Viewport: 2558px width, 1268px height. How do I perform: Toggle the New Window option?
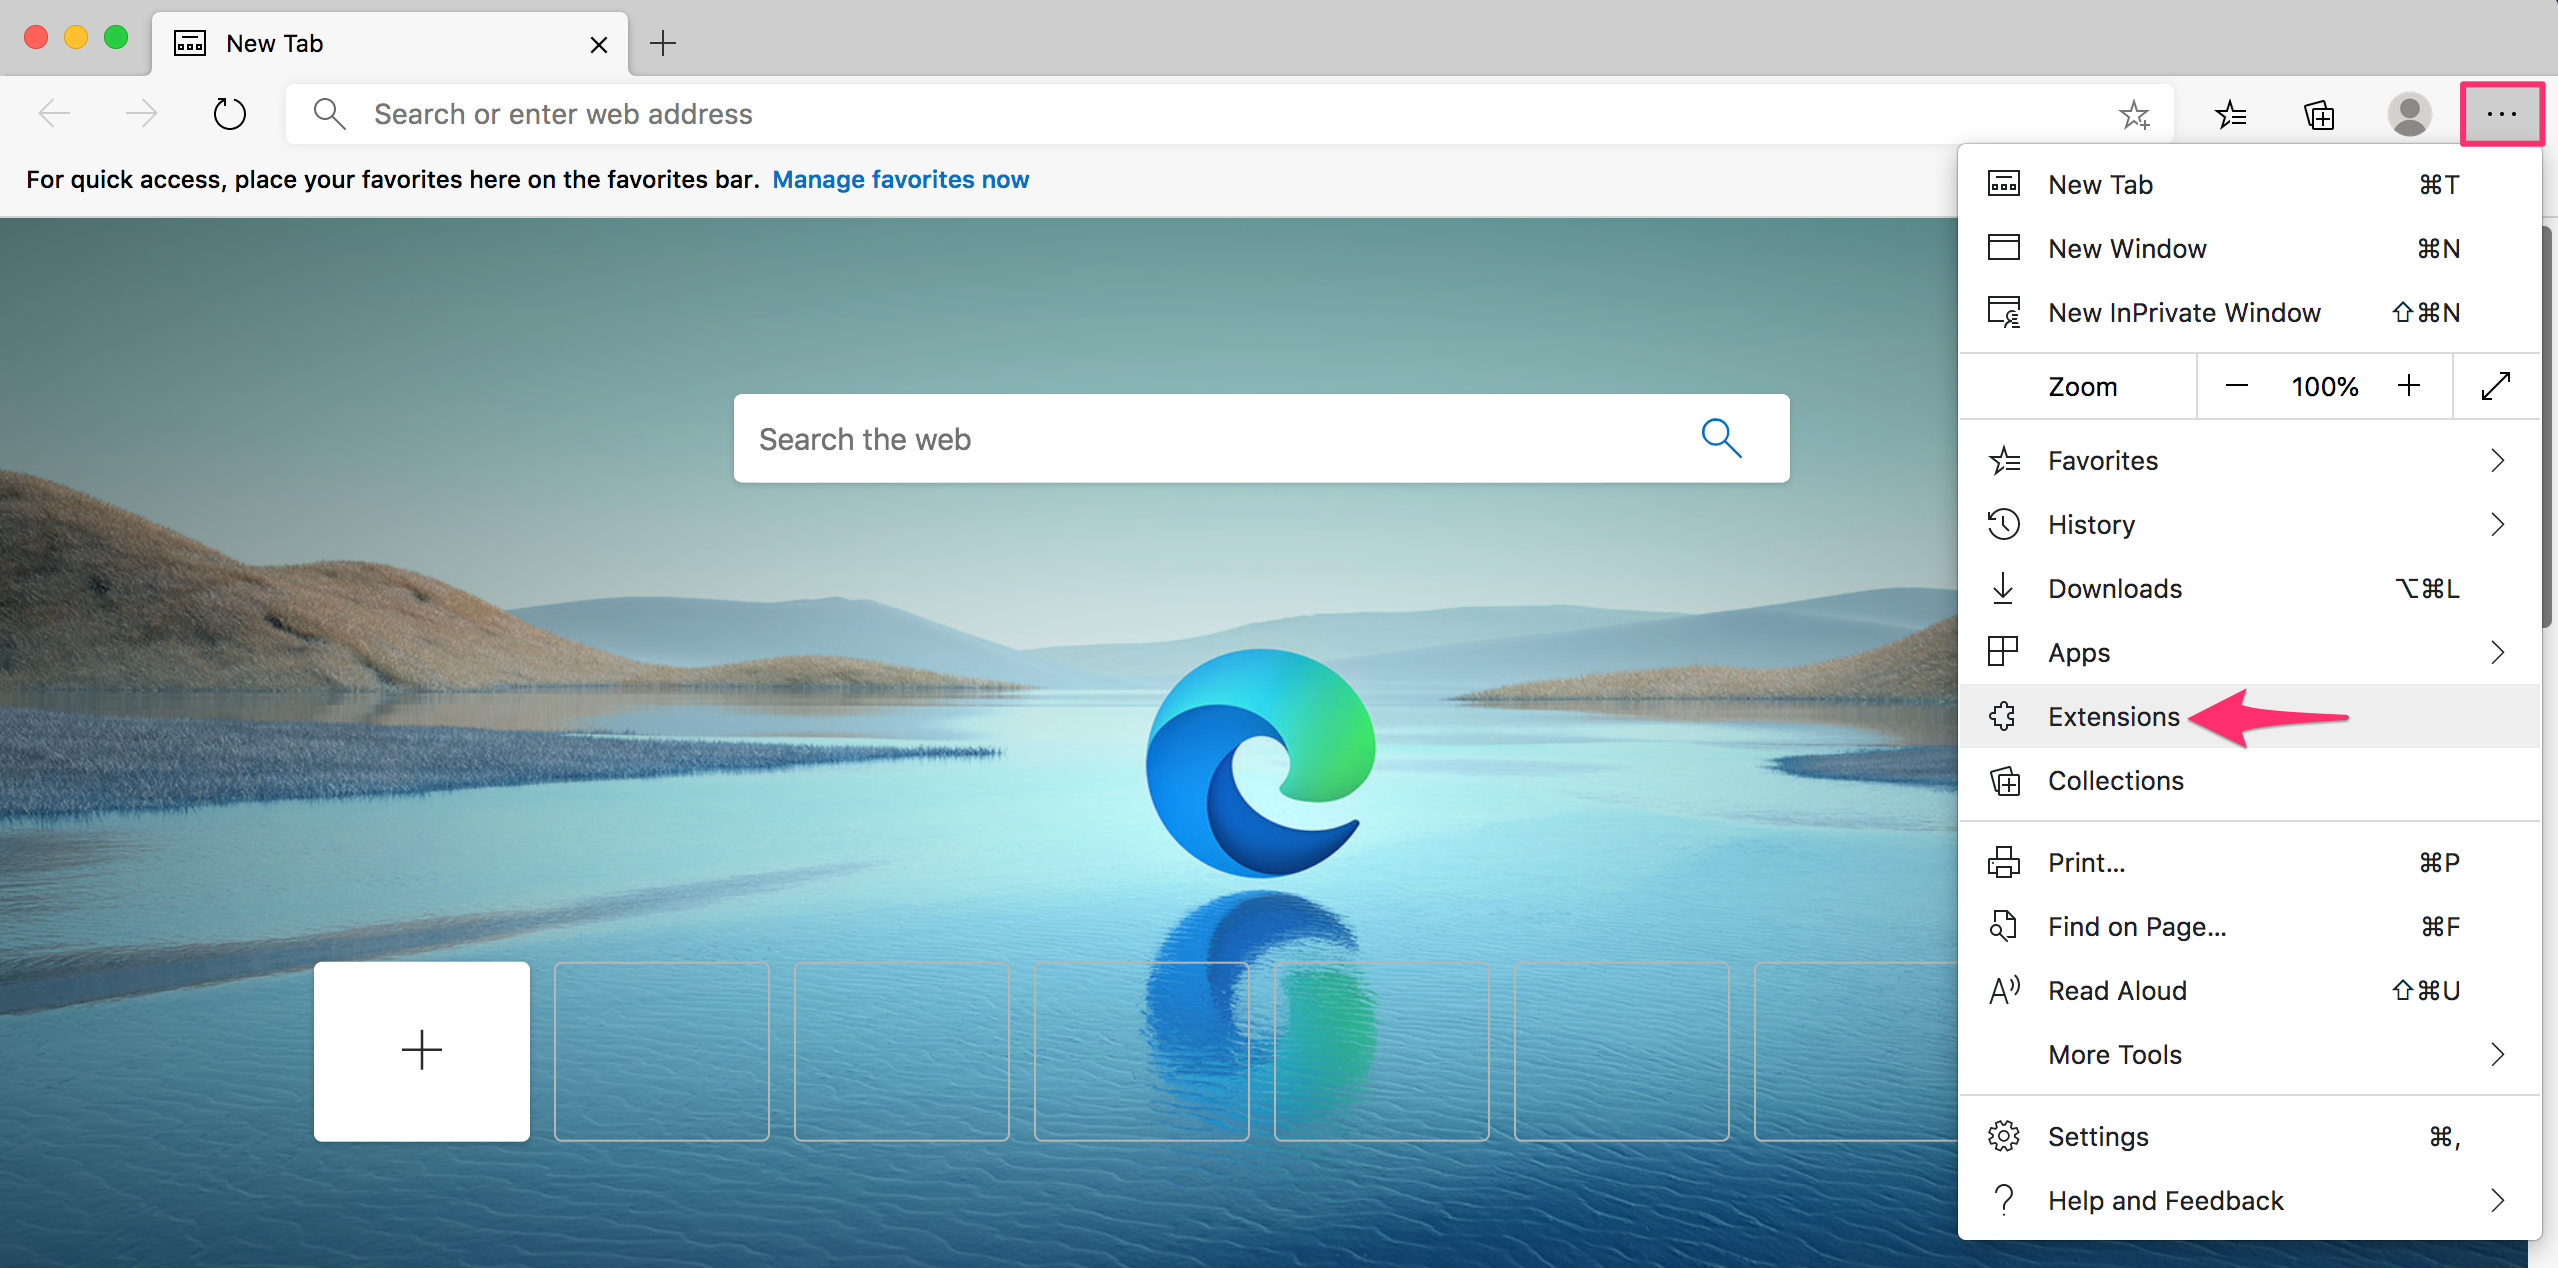pos(2127,248)
